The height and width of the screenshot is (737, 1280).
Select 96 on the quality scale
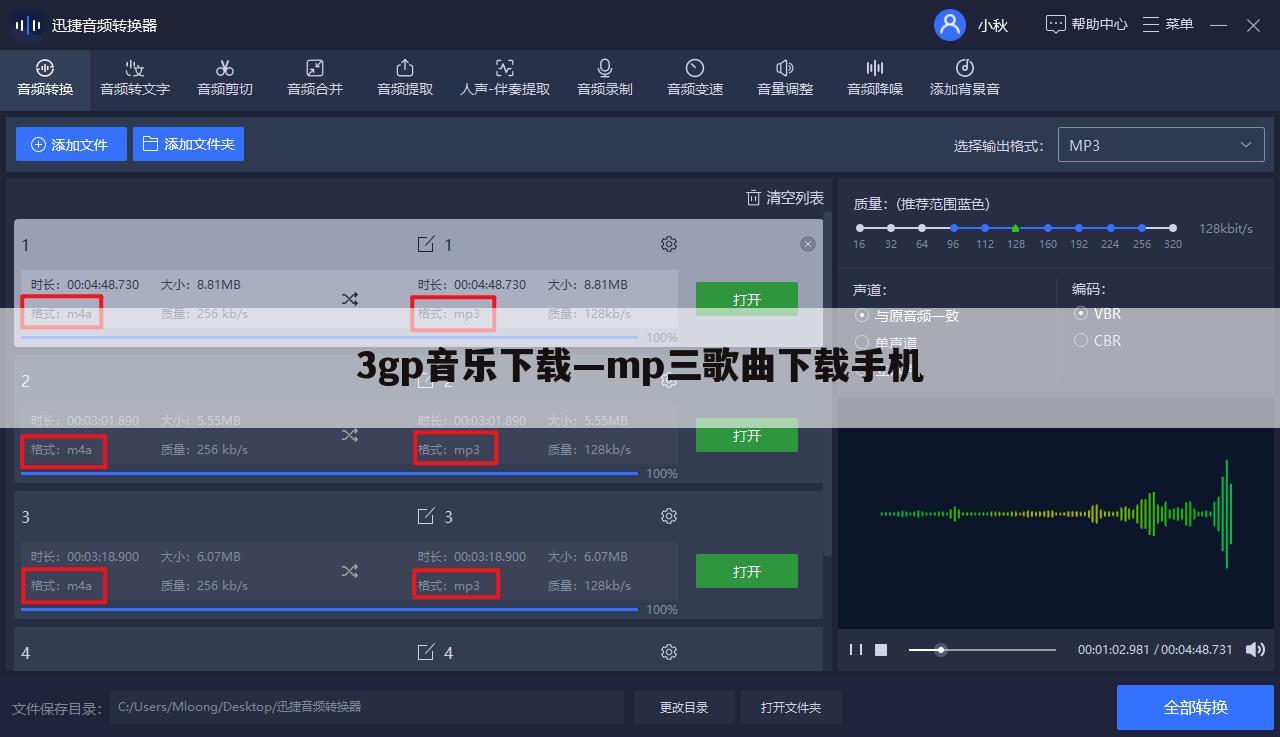(953, 228)
